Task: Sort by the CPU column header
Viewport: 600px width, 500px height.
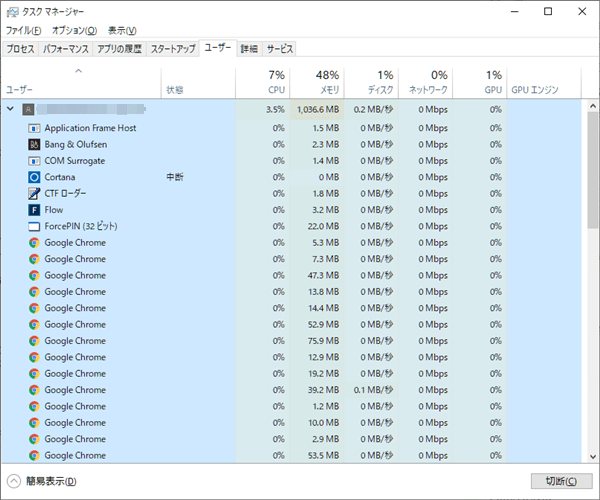Action: pos(262,83)
